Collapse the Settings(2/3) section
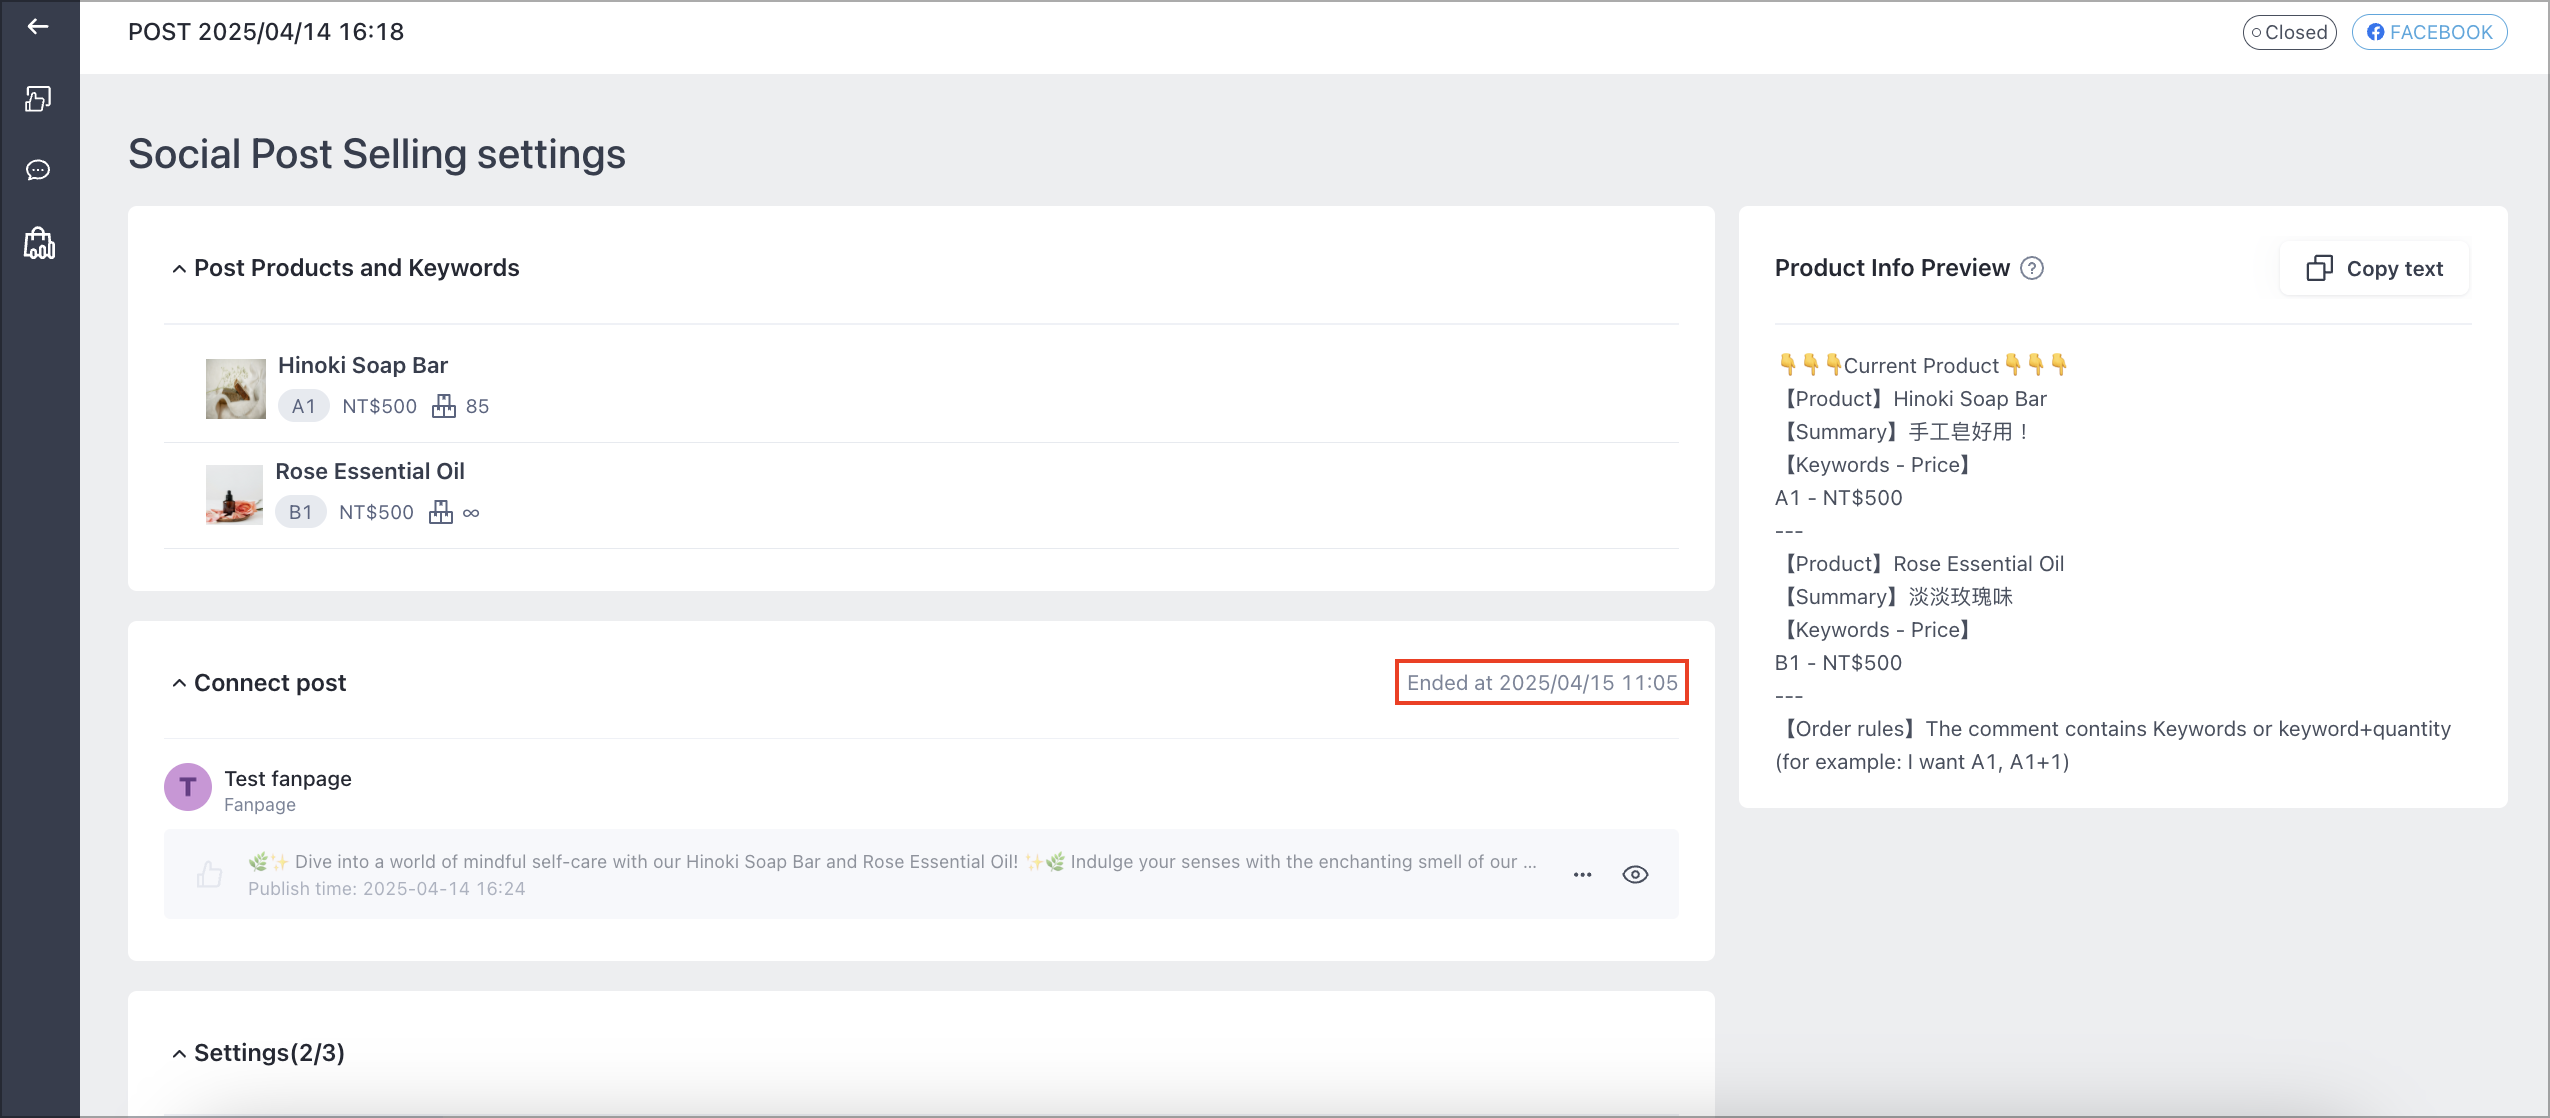The width and height of the screenshot is (2550, 1118). coord(179,1053)
